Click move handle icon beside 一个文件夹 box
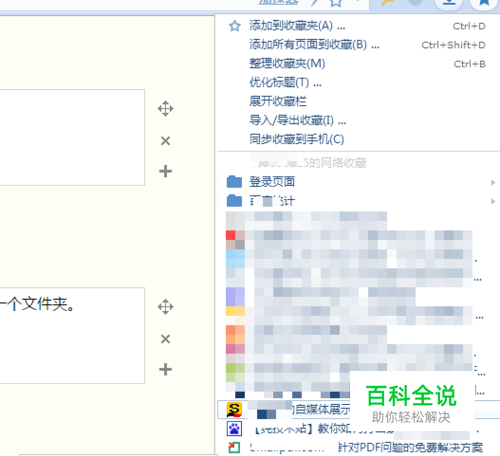 (166, 307)
